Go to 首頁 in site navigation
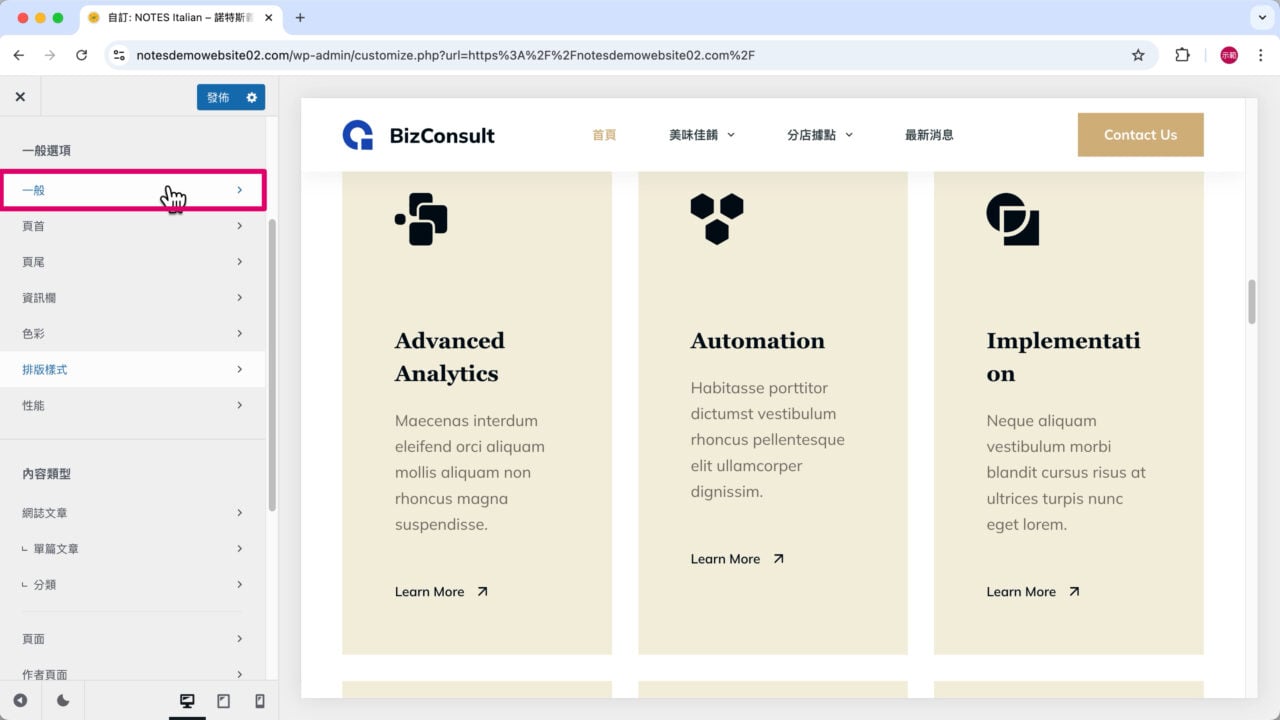This screenshot has width=1280, height=720. pos(604,135)
